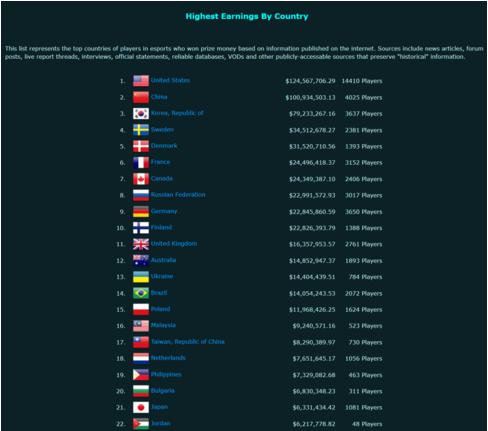The image size is (488, 431).
Task: Open the Netherlands country link
Action: click(x=168, y=358)
